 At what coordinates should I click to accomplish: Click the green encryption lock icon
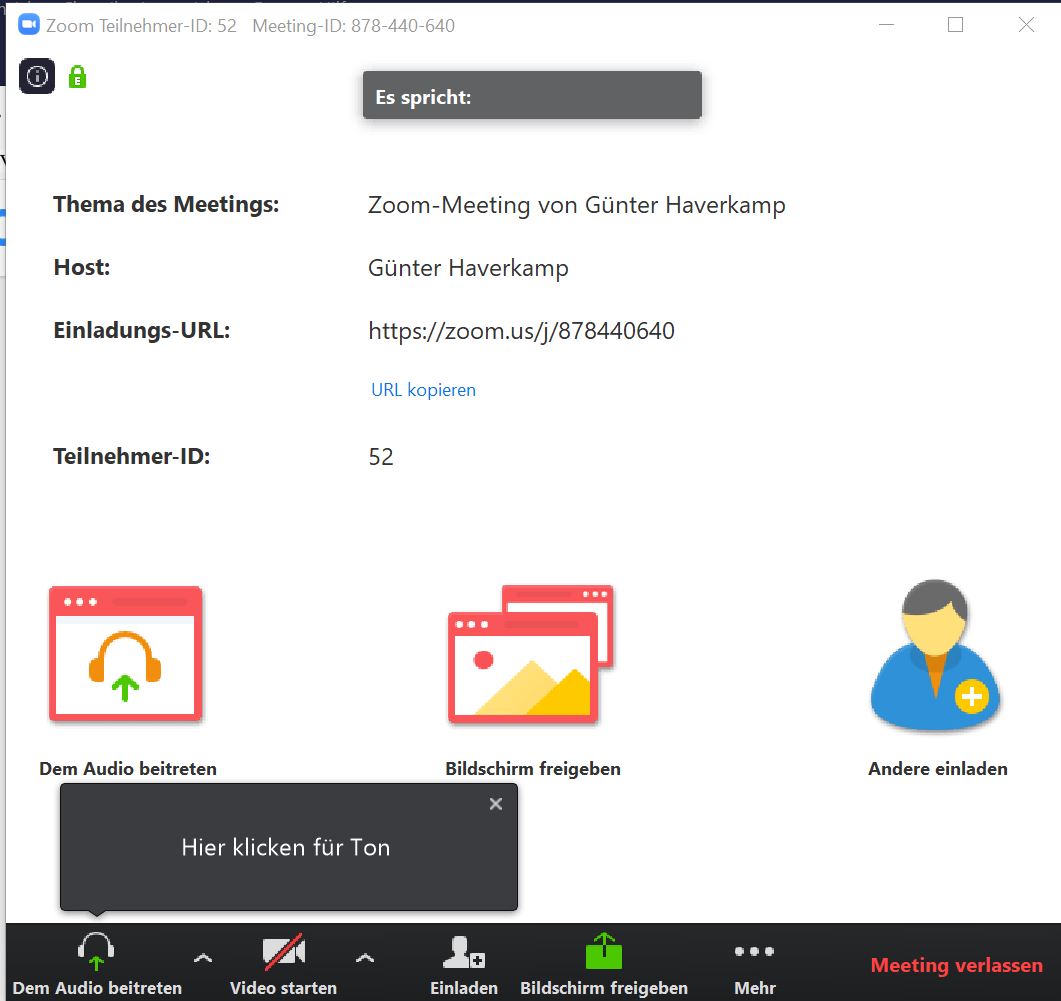pyautogui.click(x=77, y=77)
